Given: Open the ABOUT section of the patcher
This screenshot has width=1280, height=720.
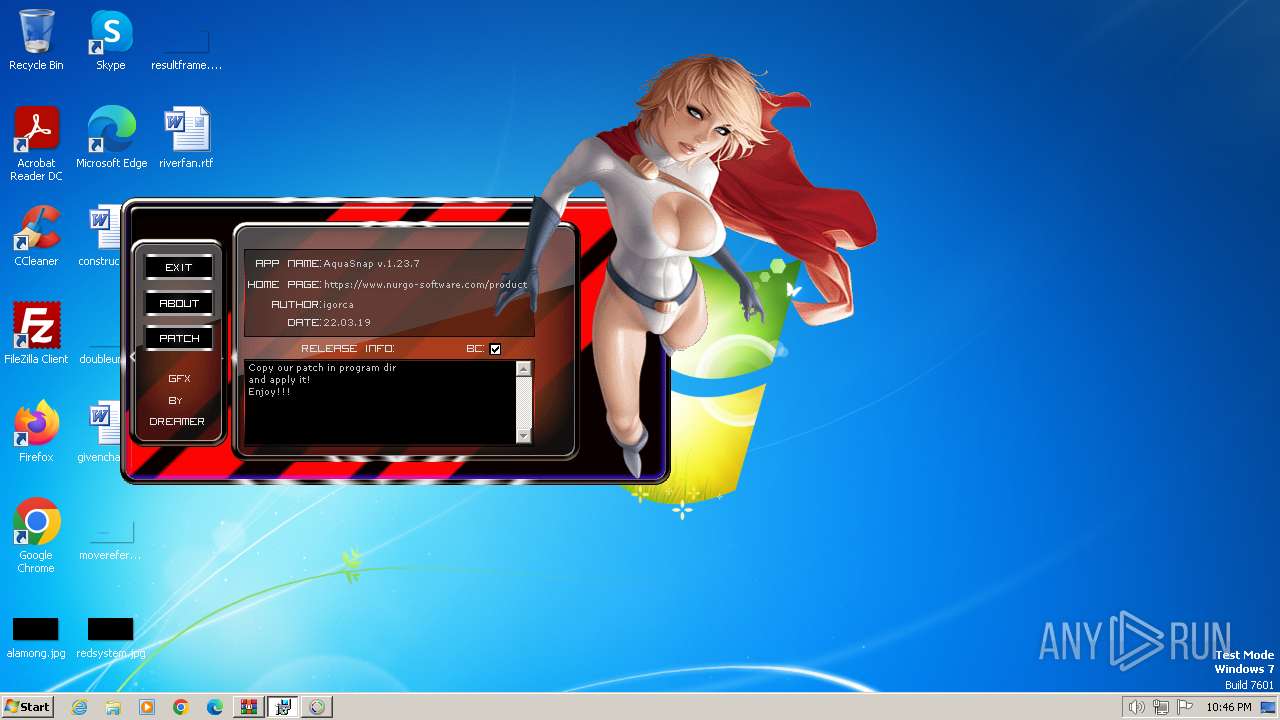Looking at the screenshot, I should click(x=179, y=303).
